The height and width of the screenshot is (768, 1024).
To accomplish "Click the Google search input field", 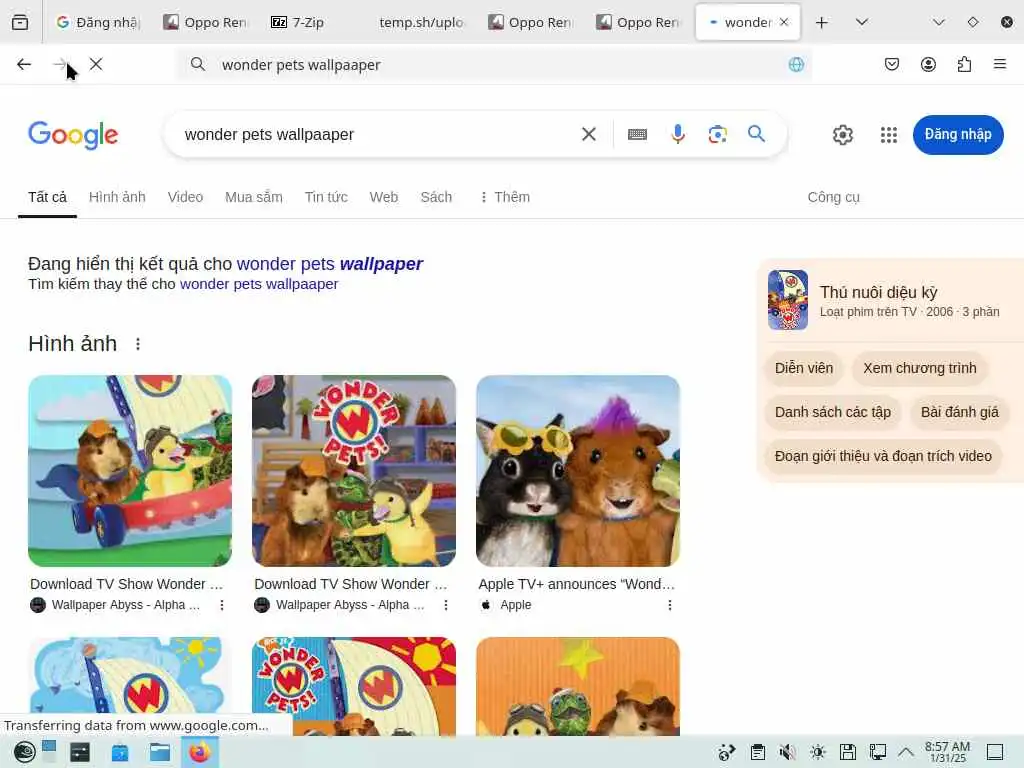I will click(x=372, y=134).
